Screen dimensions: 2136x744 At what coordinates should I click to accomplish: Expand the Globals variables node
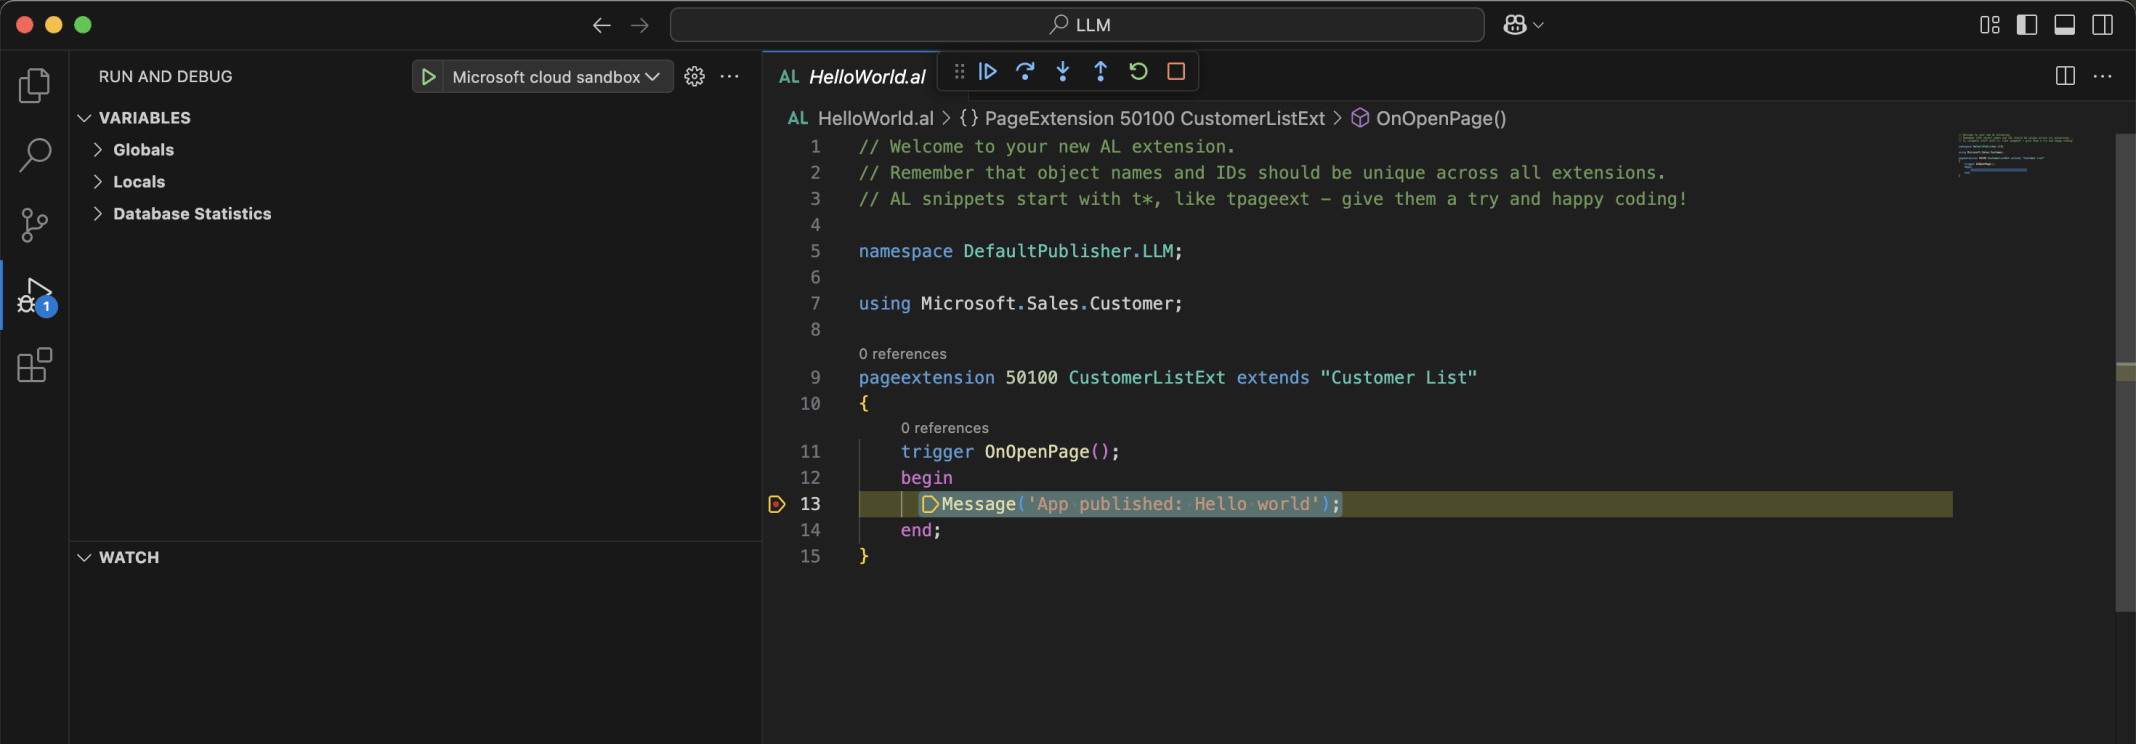coord(143,150)
